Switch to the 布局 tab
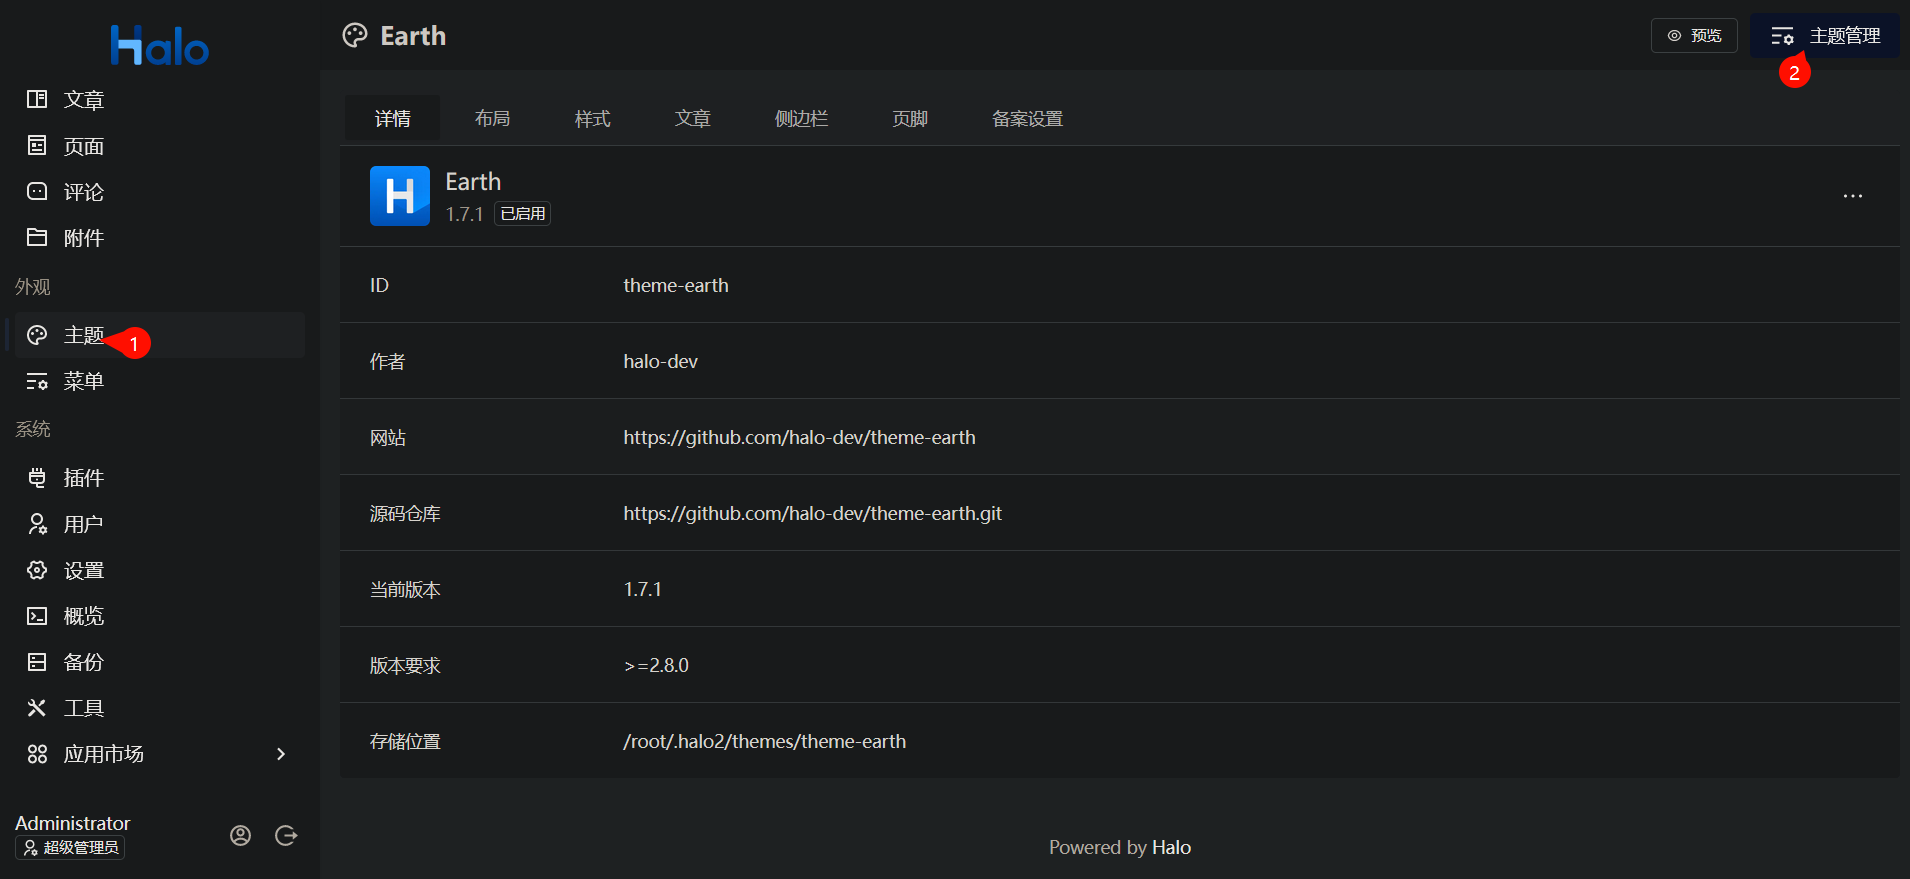This screenshot has width=1910, height=879. pos(492,118)
